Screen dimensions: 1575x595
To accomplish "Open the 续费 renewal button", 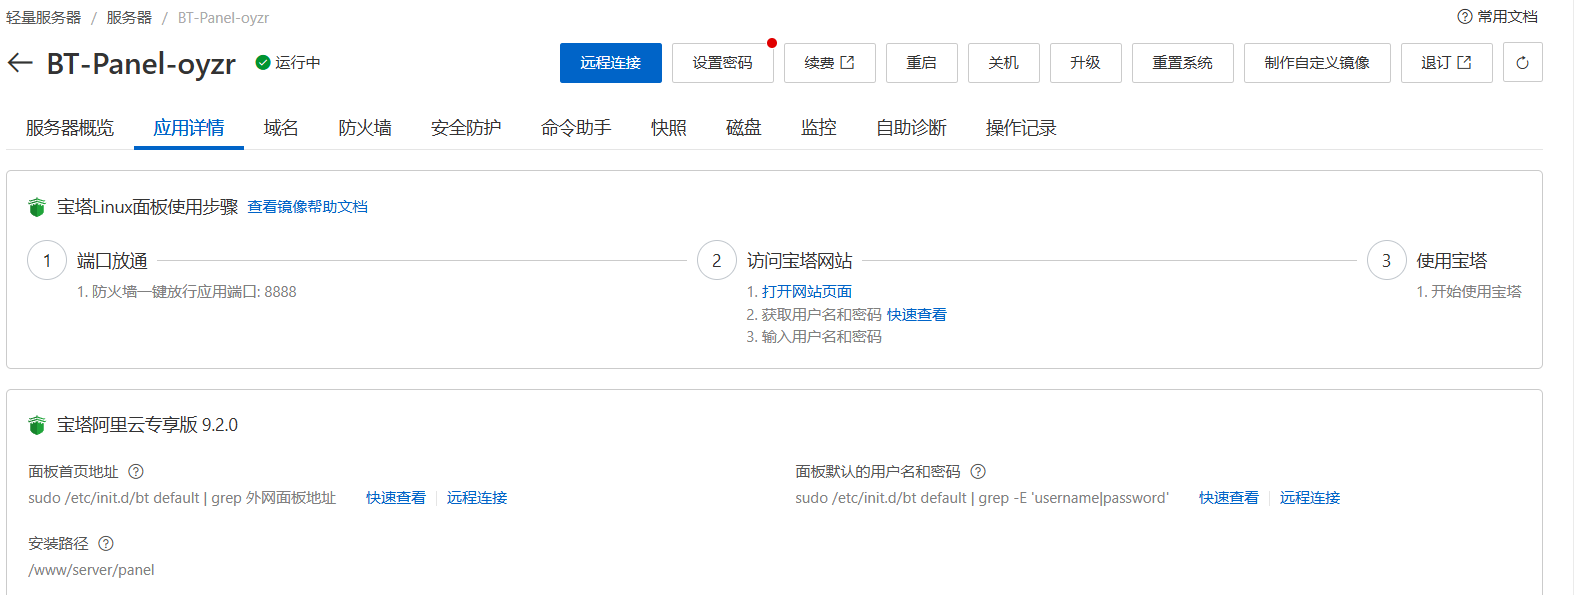I will (x=830, y=63).
